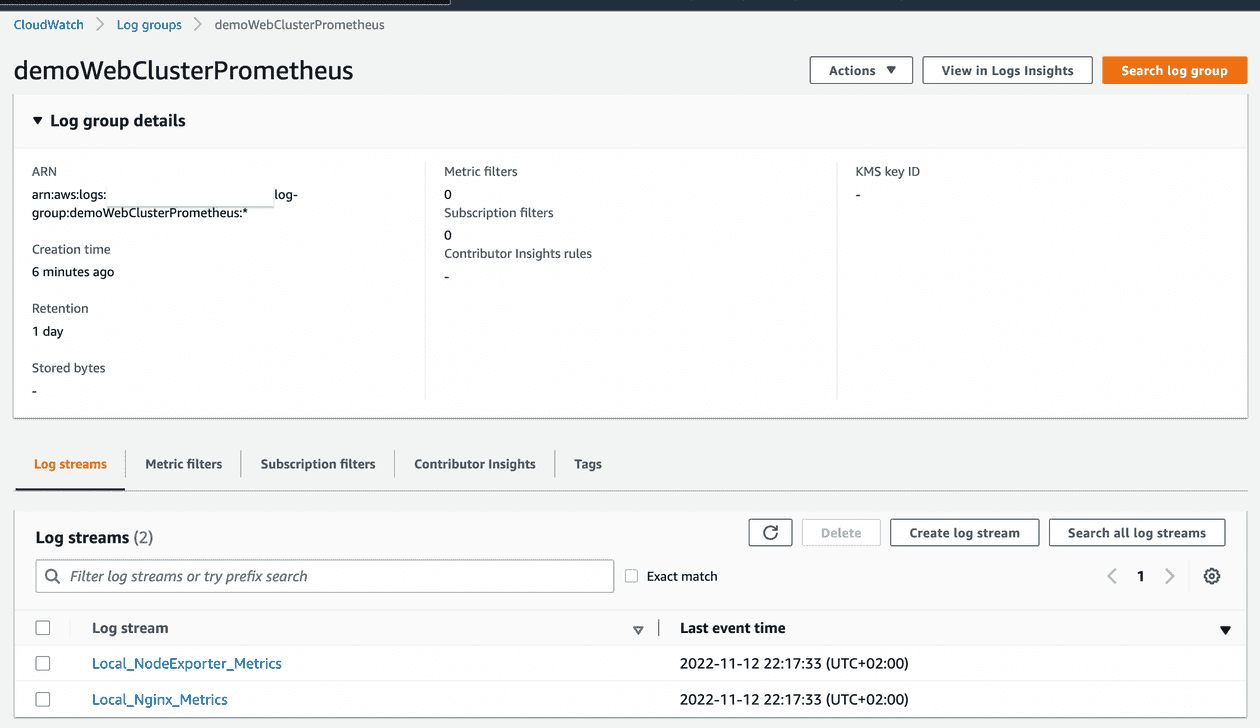Viewport: 1260px width, 728px height.
Task: Go to the previous page of log streams
Action: tap(1111, 576)
